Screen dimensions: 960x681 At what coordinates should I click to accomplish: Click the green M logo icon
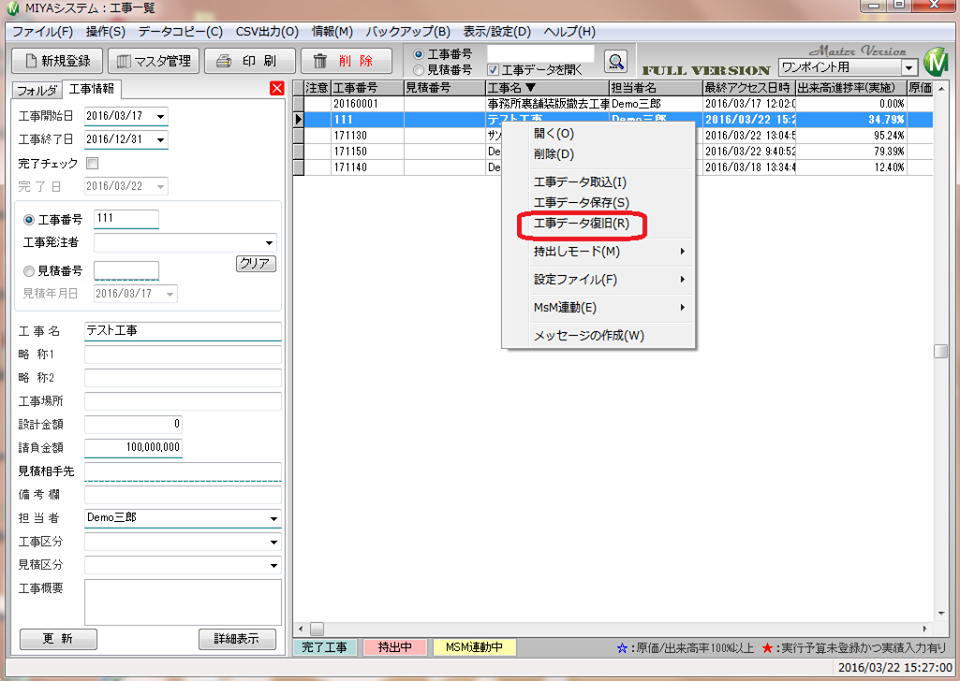pos(935,61)
